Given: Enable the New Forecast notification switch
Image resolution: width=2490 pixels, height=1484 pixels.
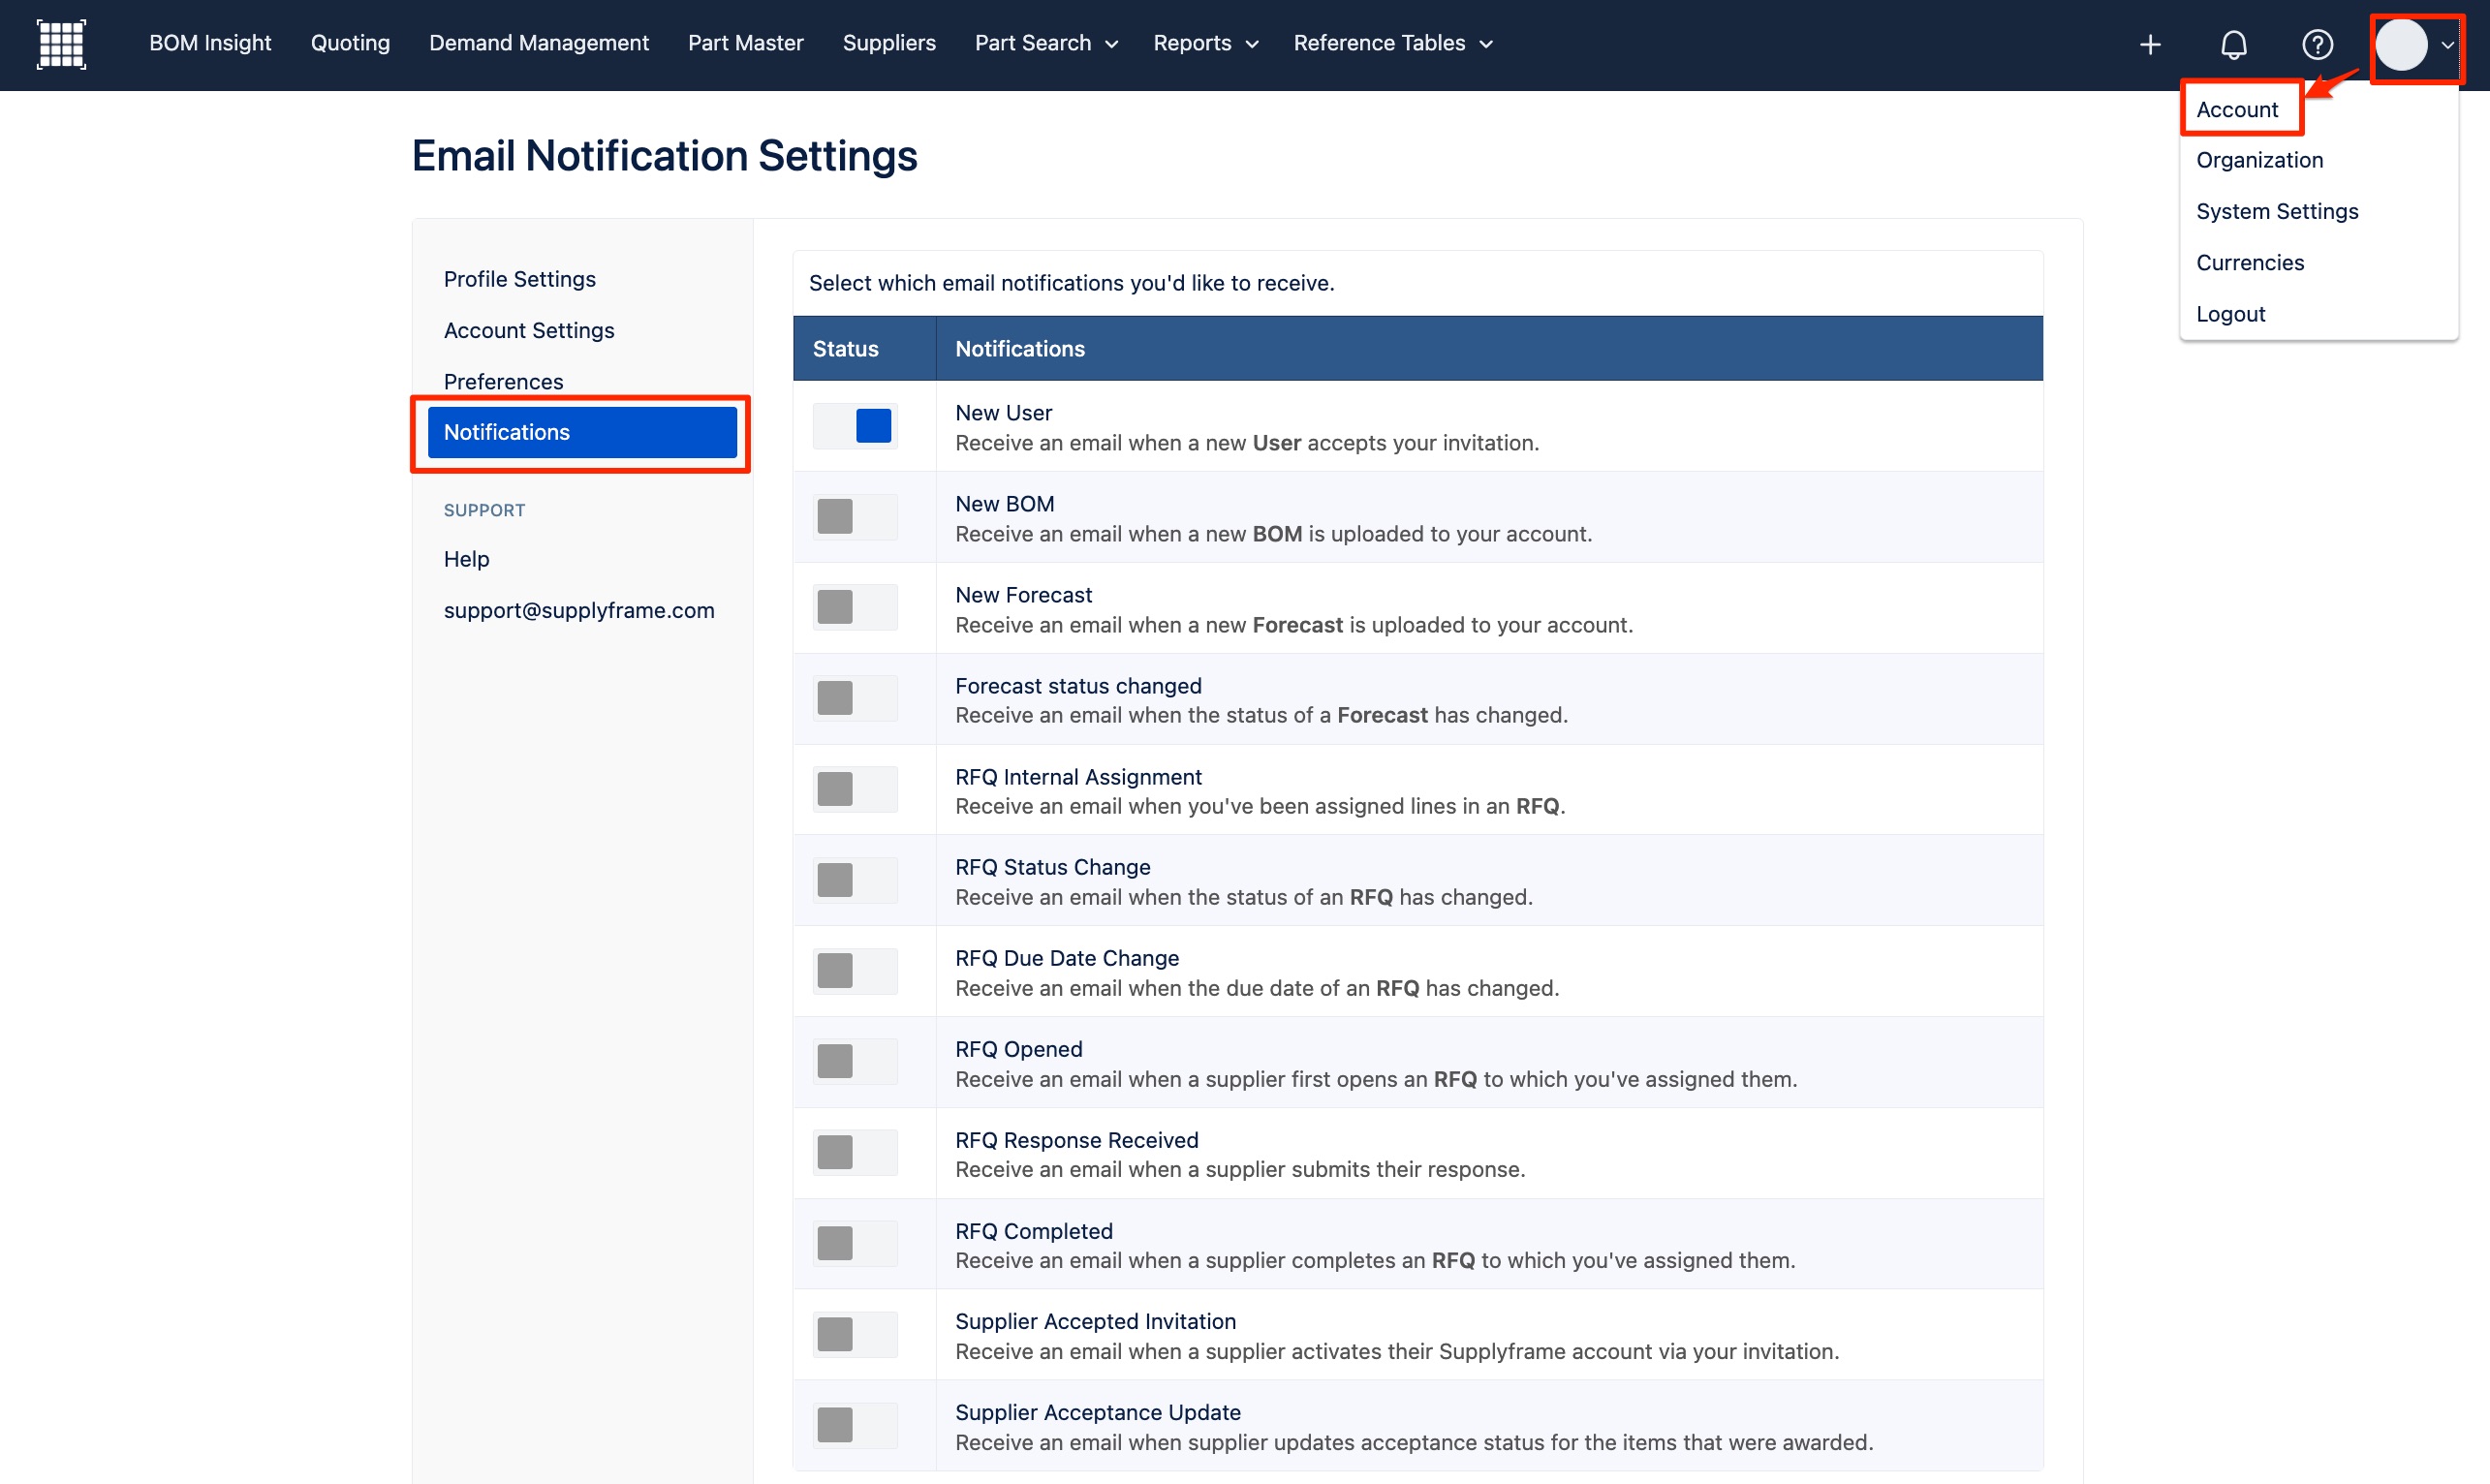Looking at the screenshot, I should [x=855, y=607].
